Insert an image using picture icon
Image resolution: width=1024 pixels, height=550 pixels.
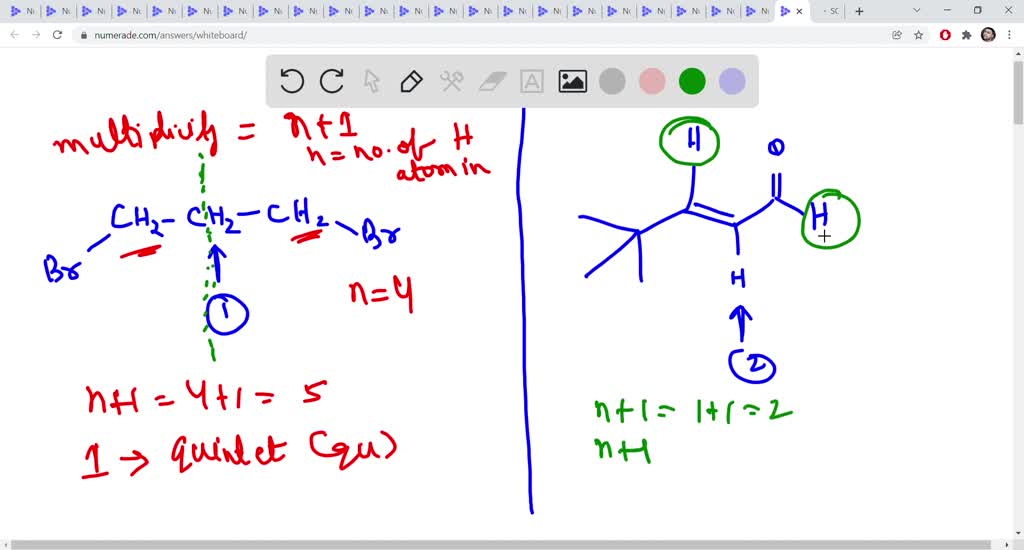pyautogui.click(x=572, y=81)
